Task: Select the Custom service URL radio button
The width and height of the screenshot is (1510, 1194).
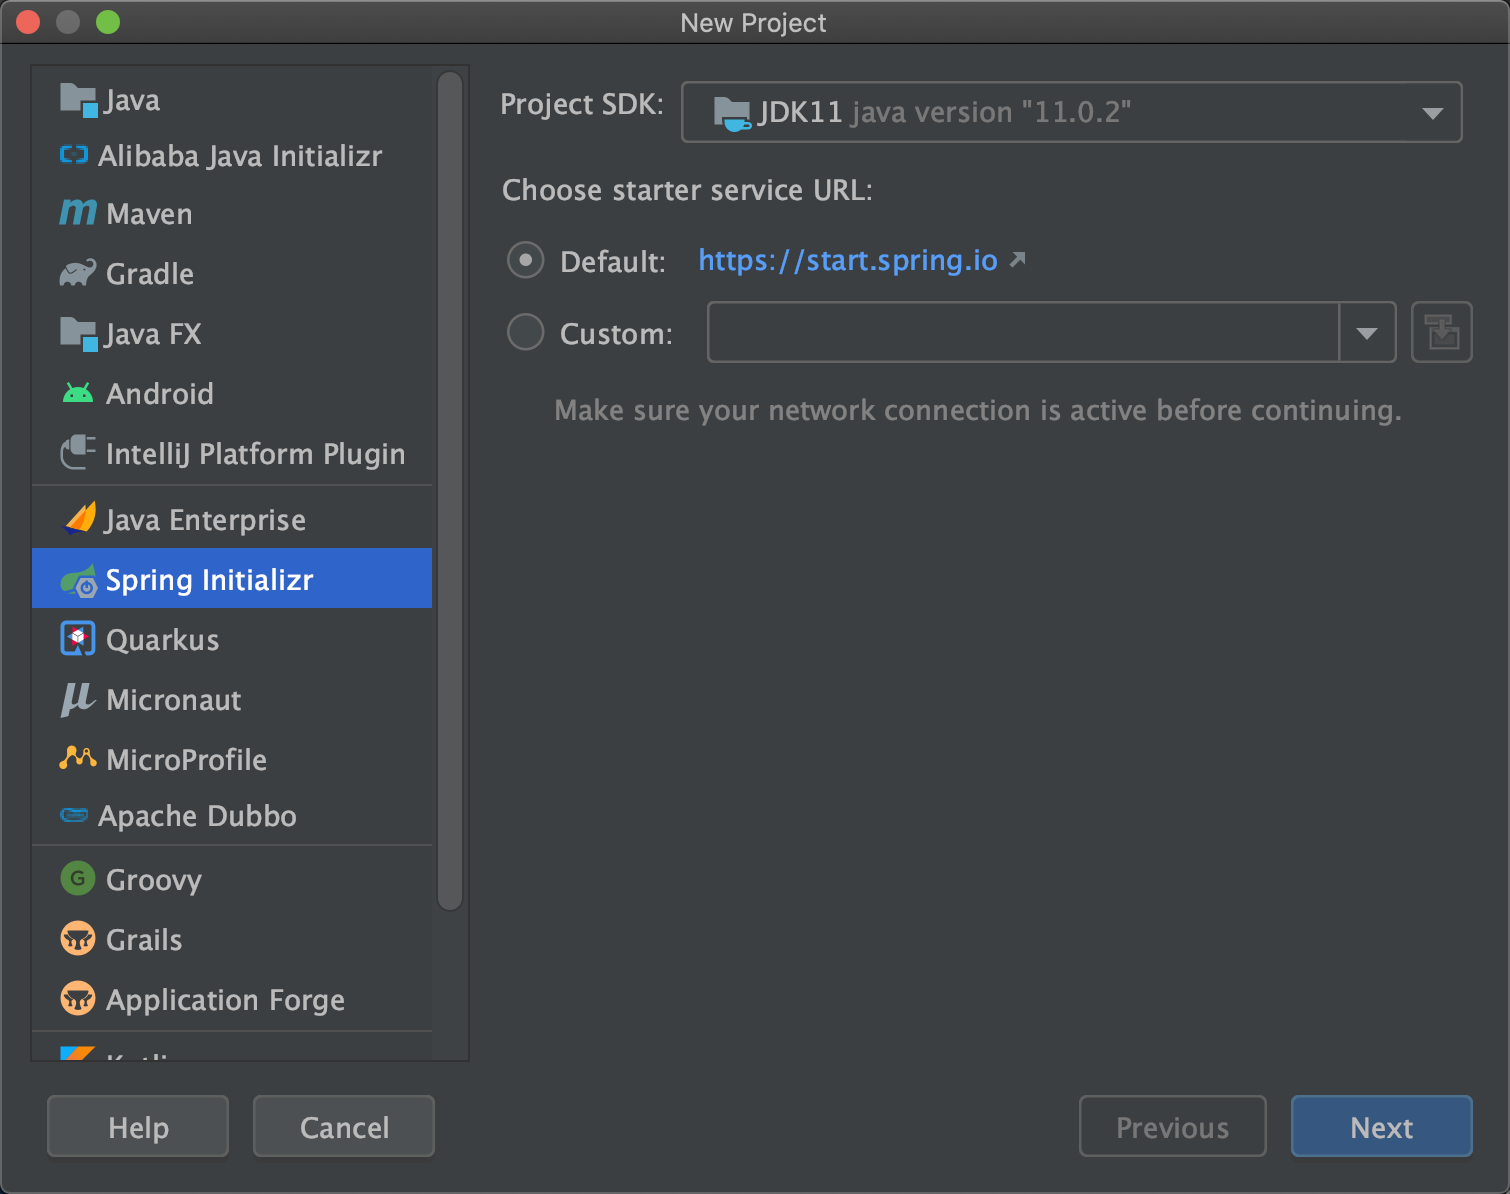Action: 526,332
